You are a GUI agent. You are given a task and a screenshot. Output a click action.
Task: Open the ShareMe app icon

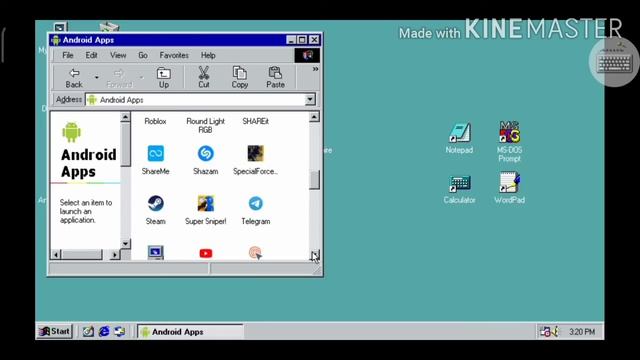(156, 154)
